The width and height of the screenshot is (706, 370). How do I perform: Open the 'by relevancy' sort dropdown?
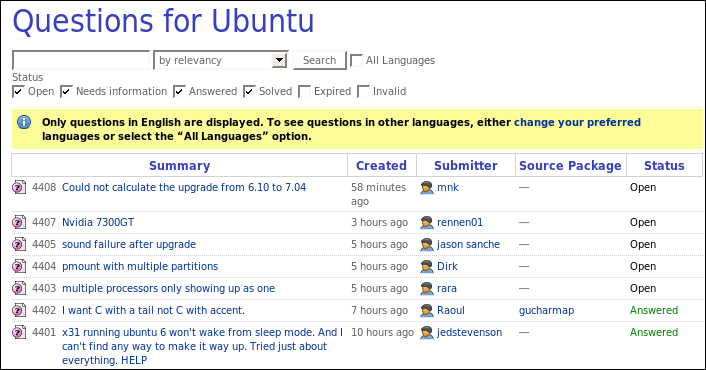(221, 60)
